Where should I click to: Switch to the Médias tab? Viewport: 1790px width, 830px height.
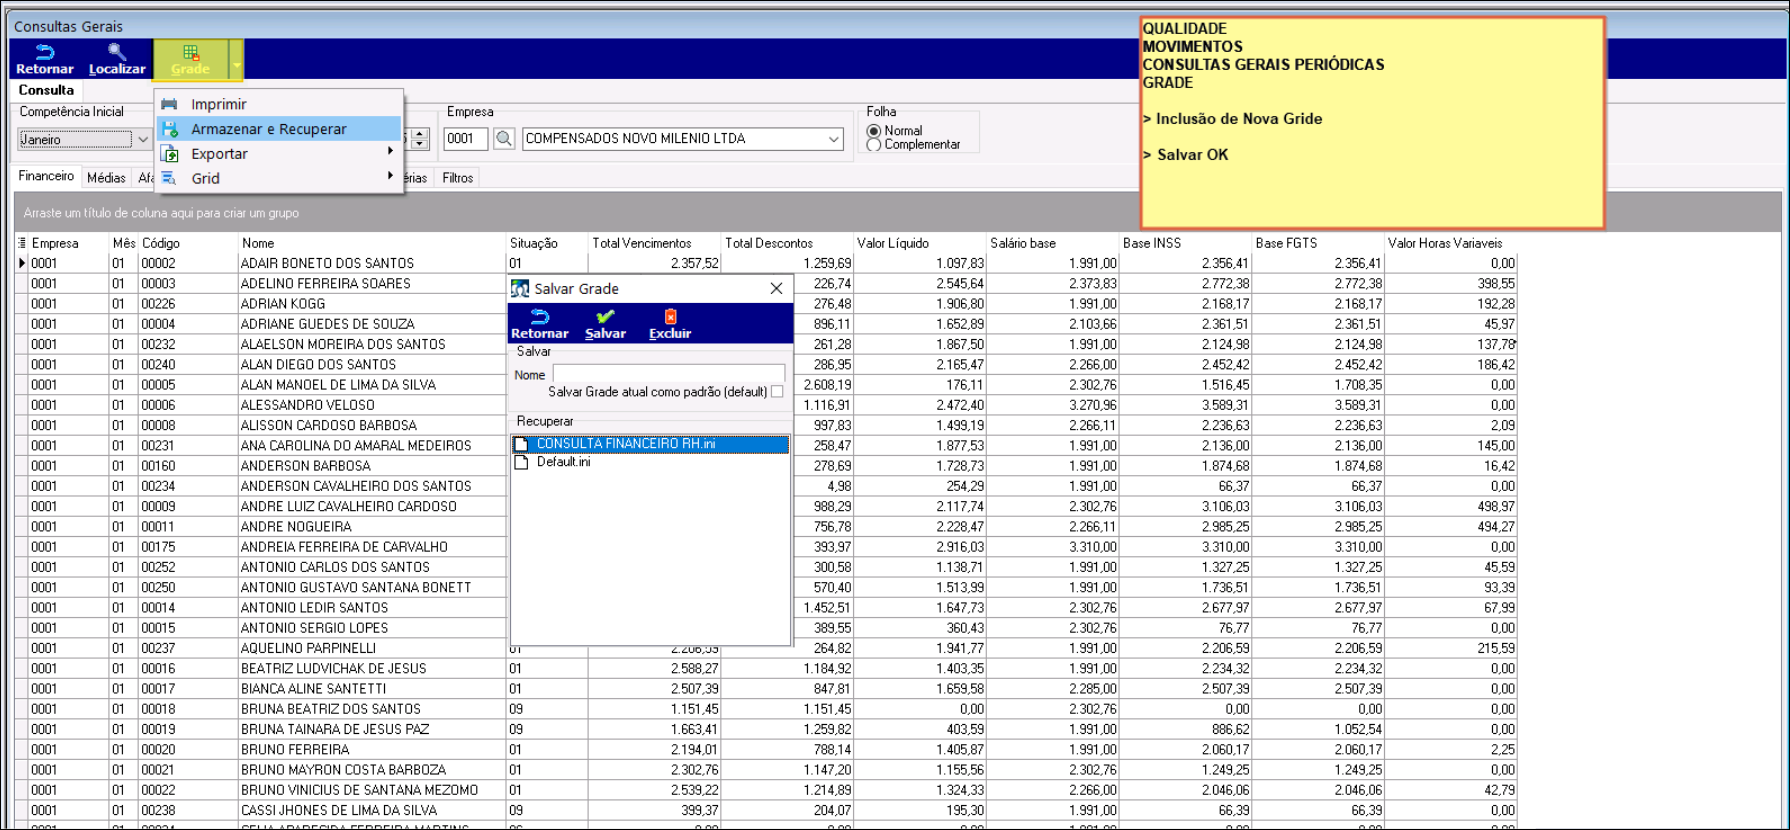[106, 178]
